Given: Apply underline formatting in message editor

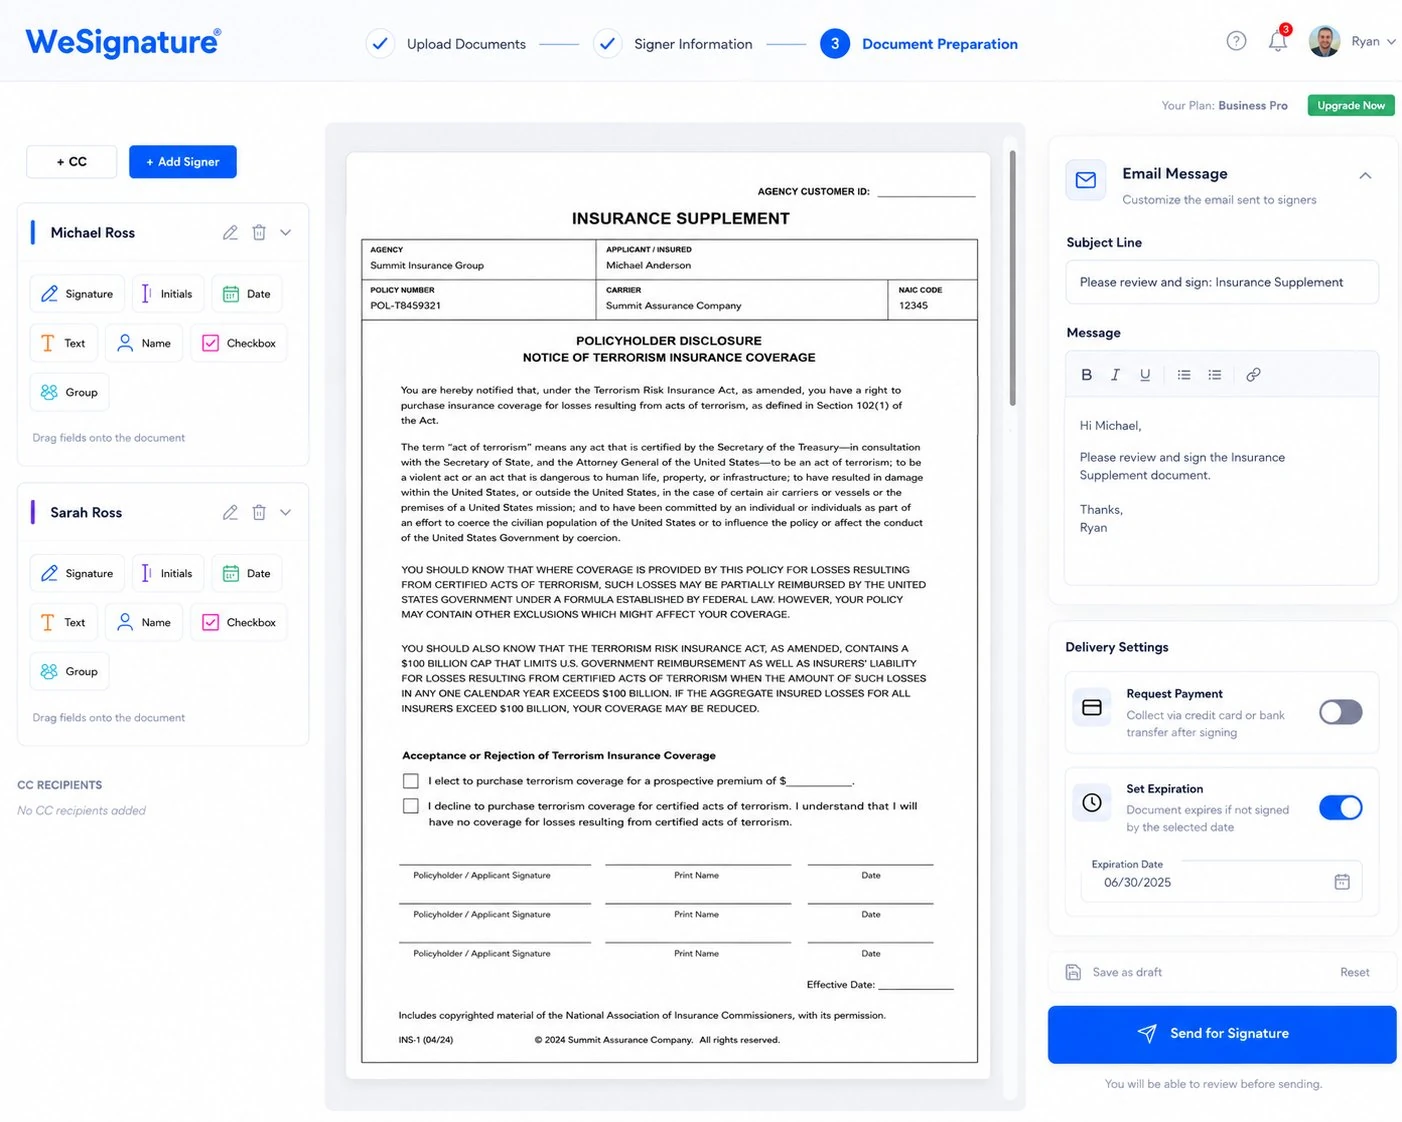Looking at the screenshot, I should [x=1145, y=375].
